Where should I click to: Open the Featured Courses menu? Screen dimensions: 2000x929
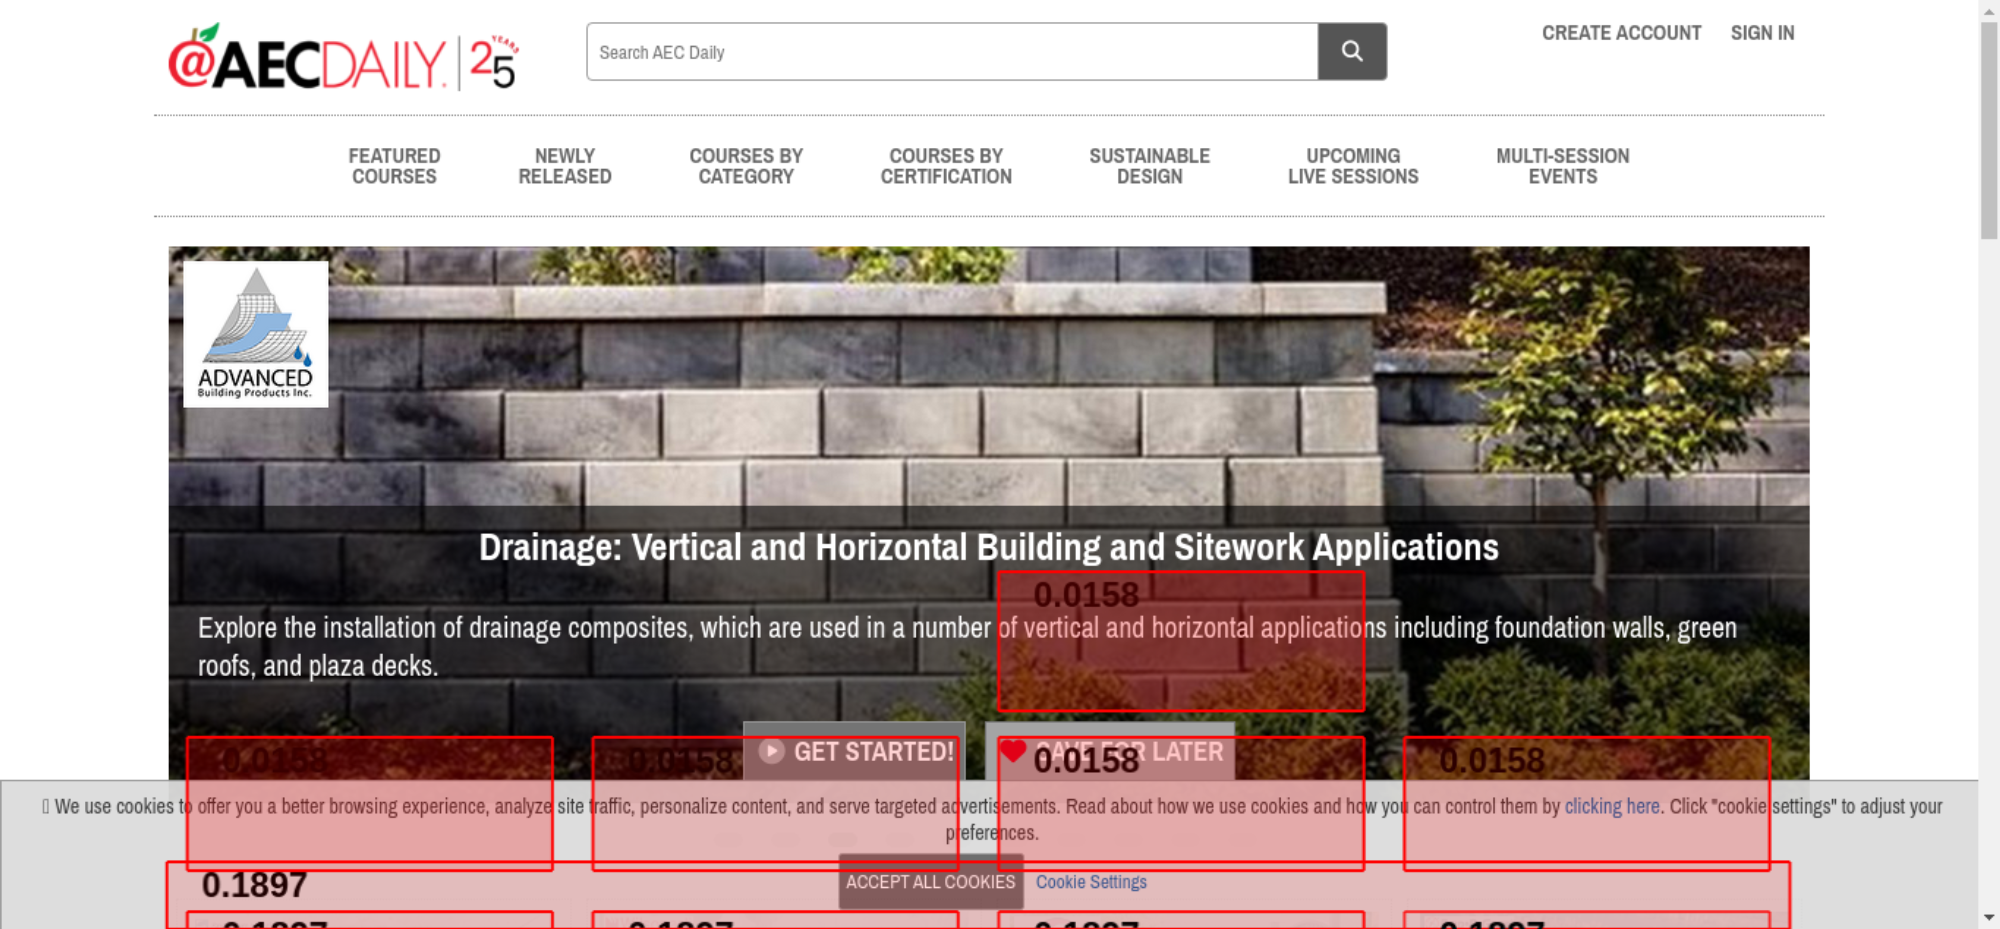coord(394,166)
